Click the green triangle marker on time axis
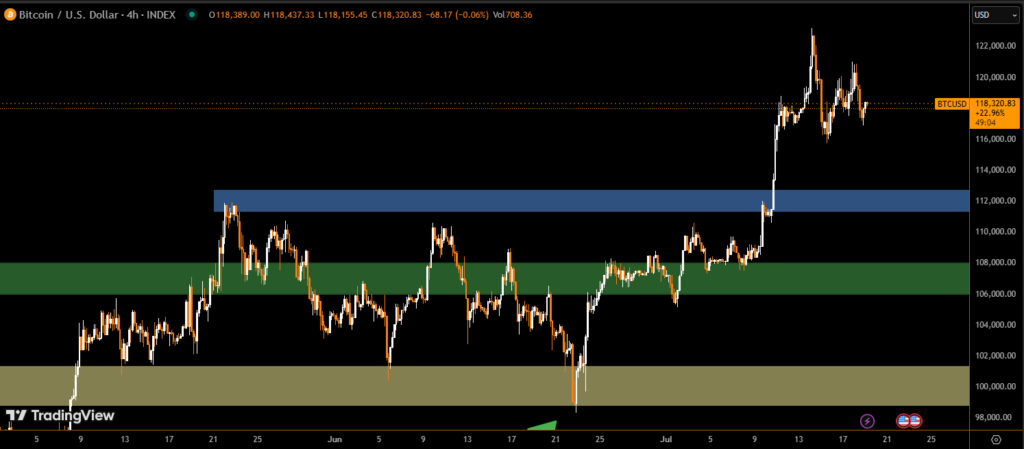 coord(542,425)
